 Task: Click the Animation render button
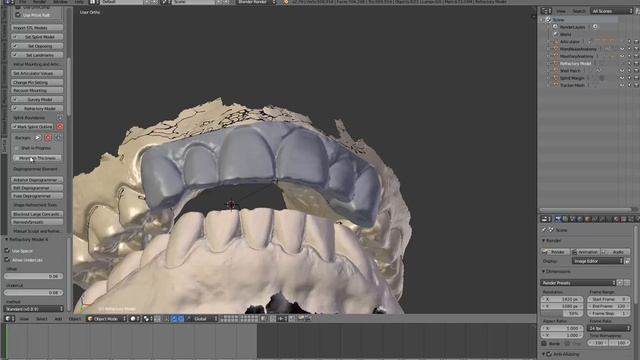click(586, 252)
